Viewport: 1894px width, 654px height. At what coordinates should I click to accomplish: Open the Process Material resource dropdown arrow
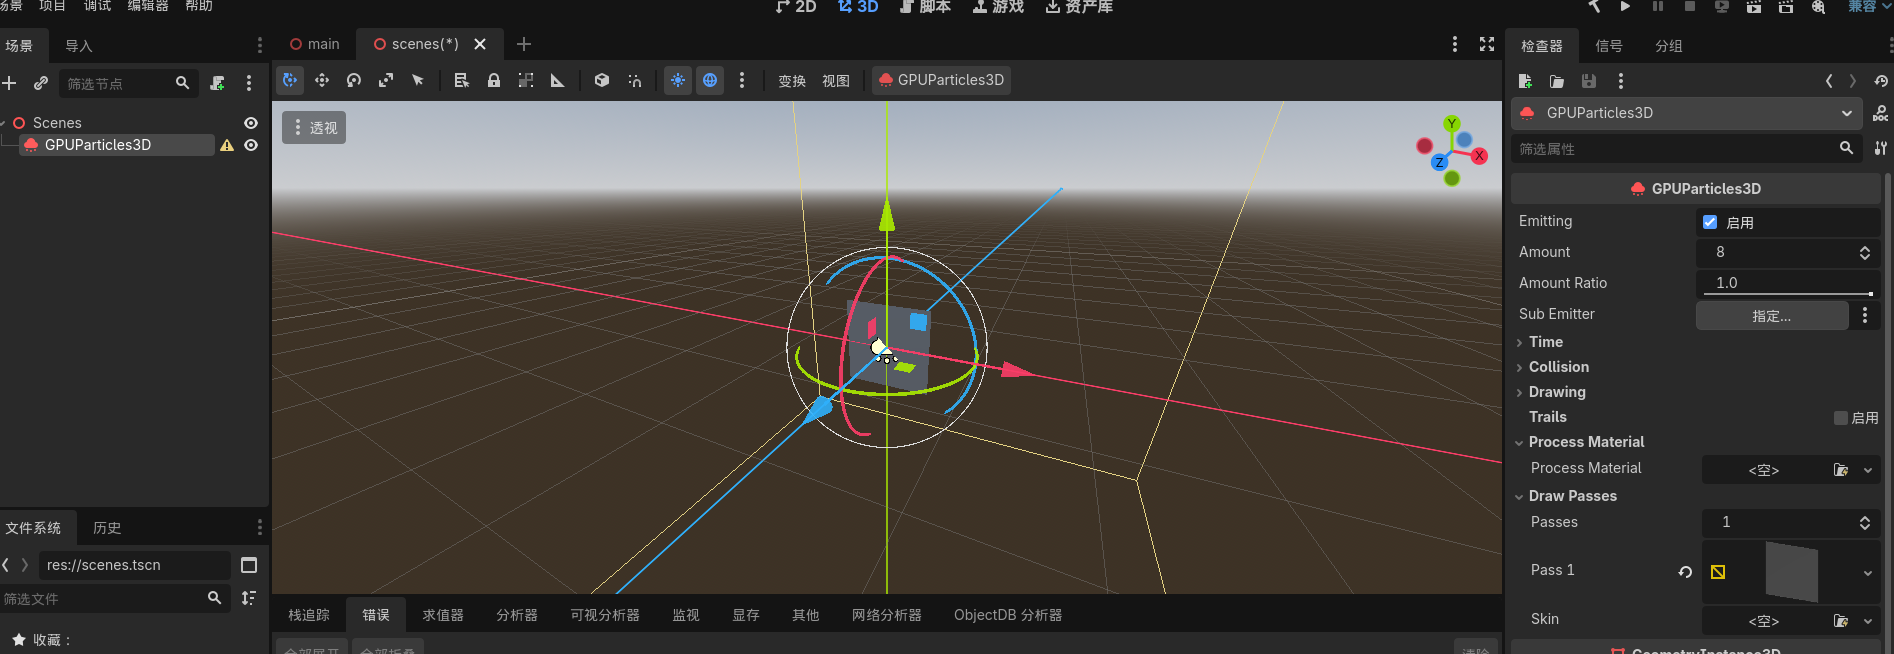pos(1868,470)
